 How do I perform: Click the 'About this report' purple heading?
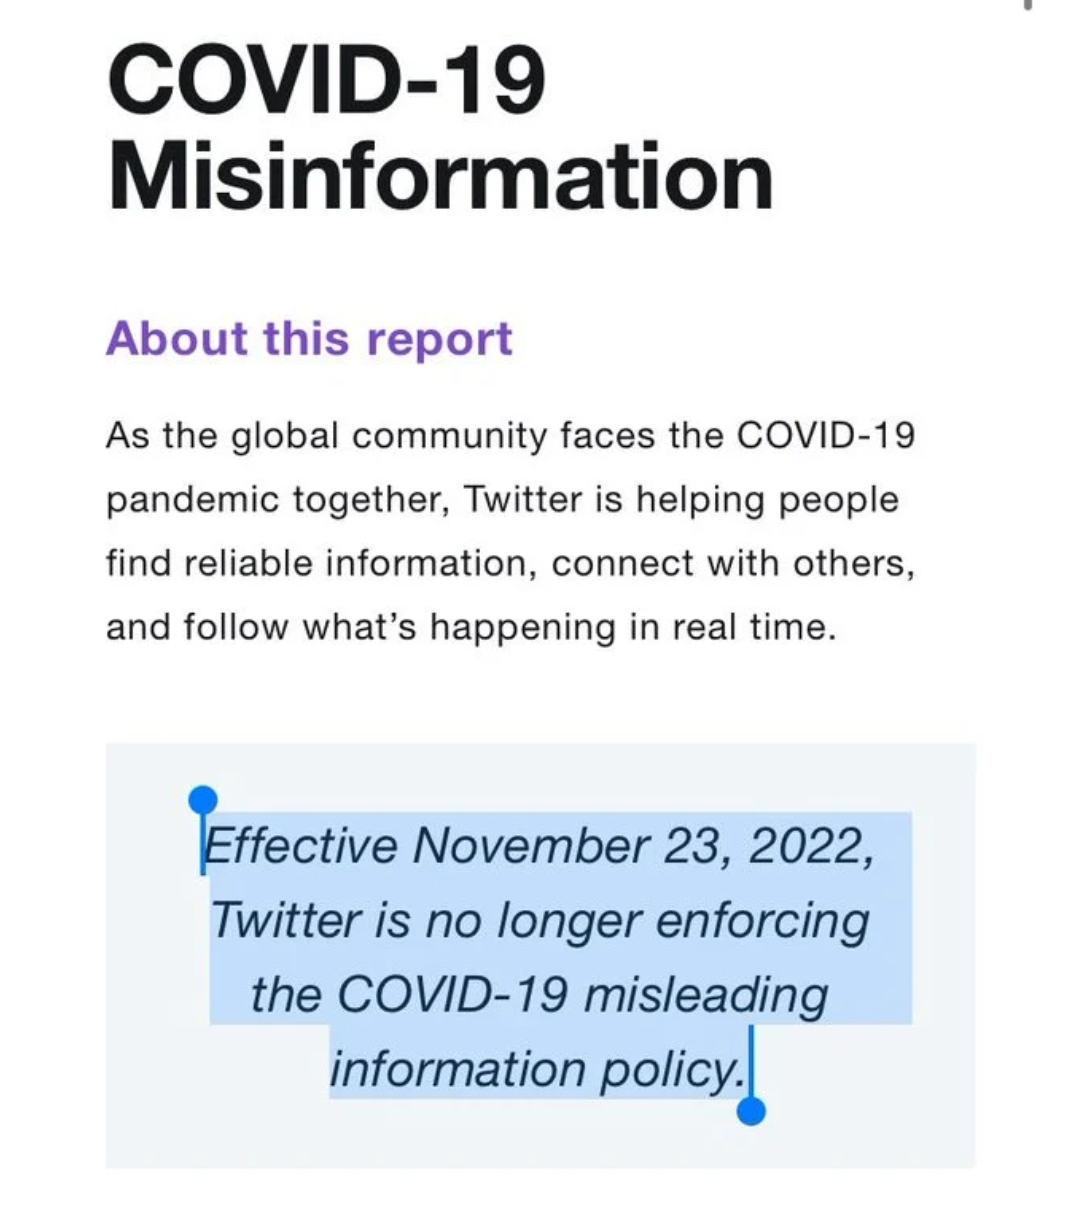pyautogui.click(x=309, y=338)
